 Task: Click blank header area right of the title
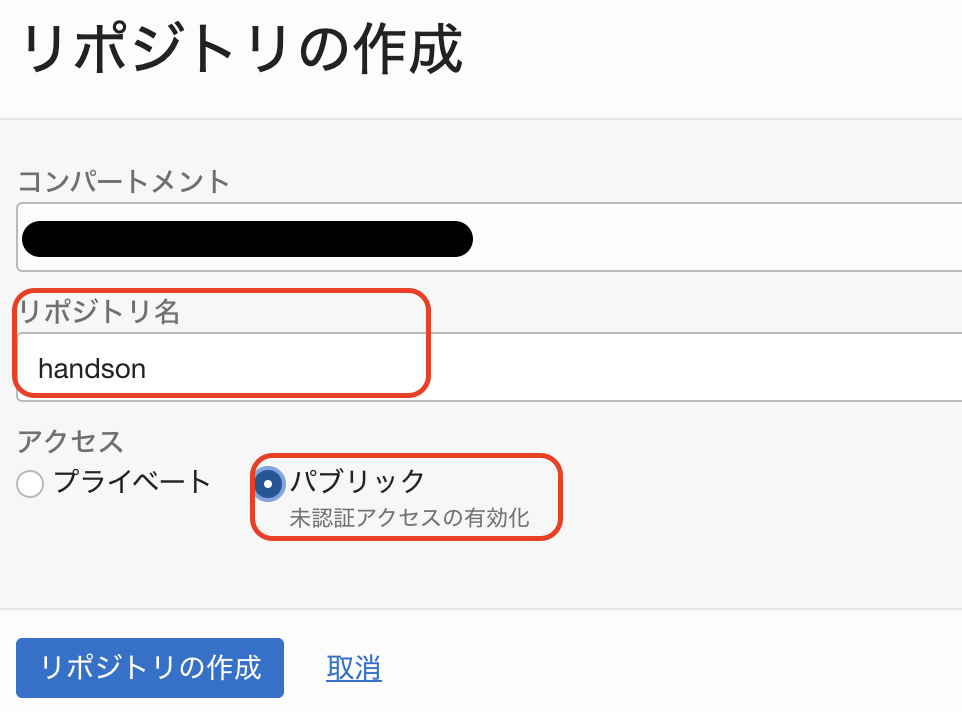[x=720, y=50]
